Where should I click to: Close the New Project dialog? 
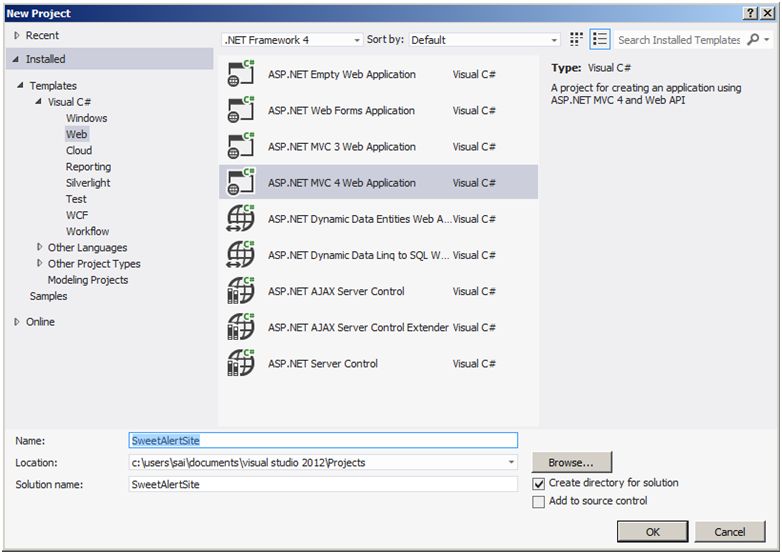point(768,13)
